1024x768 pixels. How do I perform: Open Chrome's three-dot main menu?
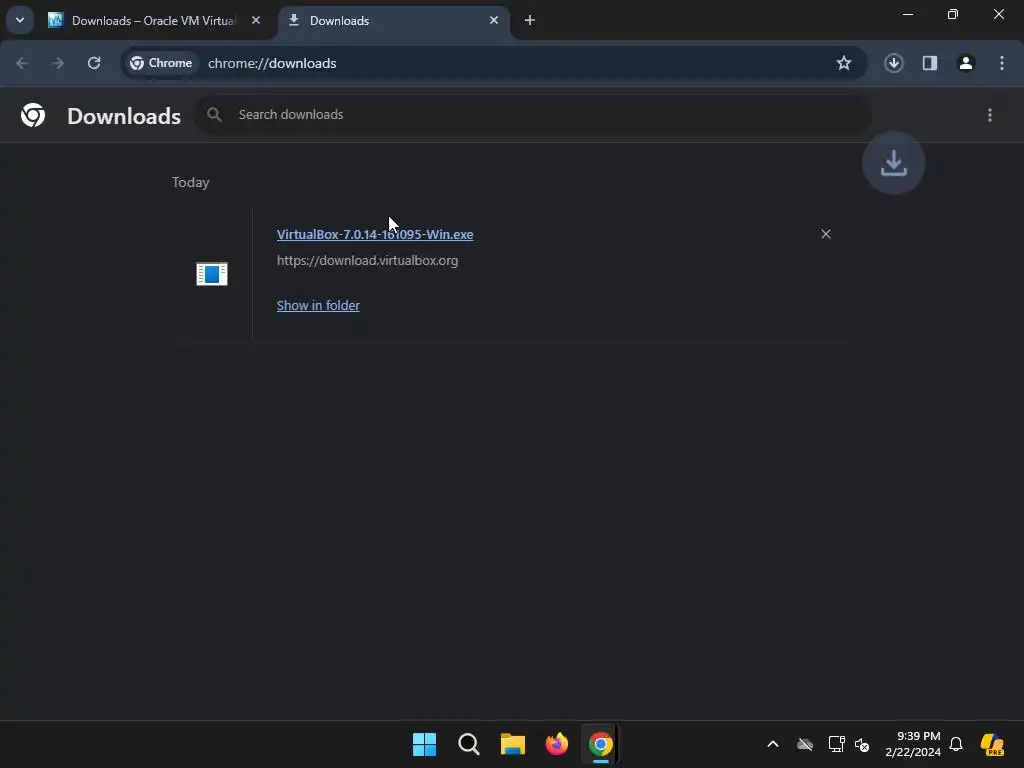(1002, 63)
